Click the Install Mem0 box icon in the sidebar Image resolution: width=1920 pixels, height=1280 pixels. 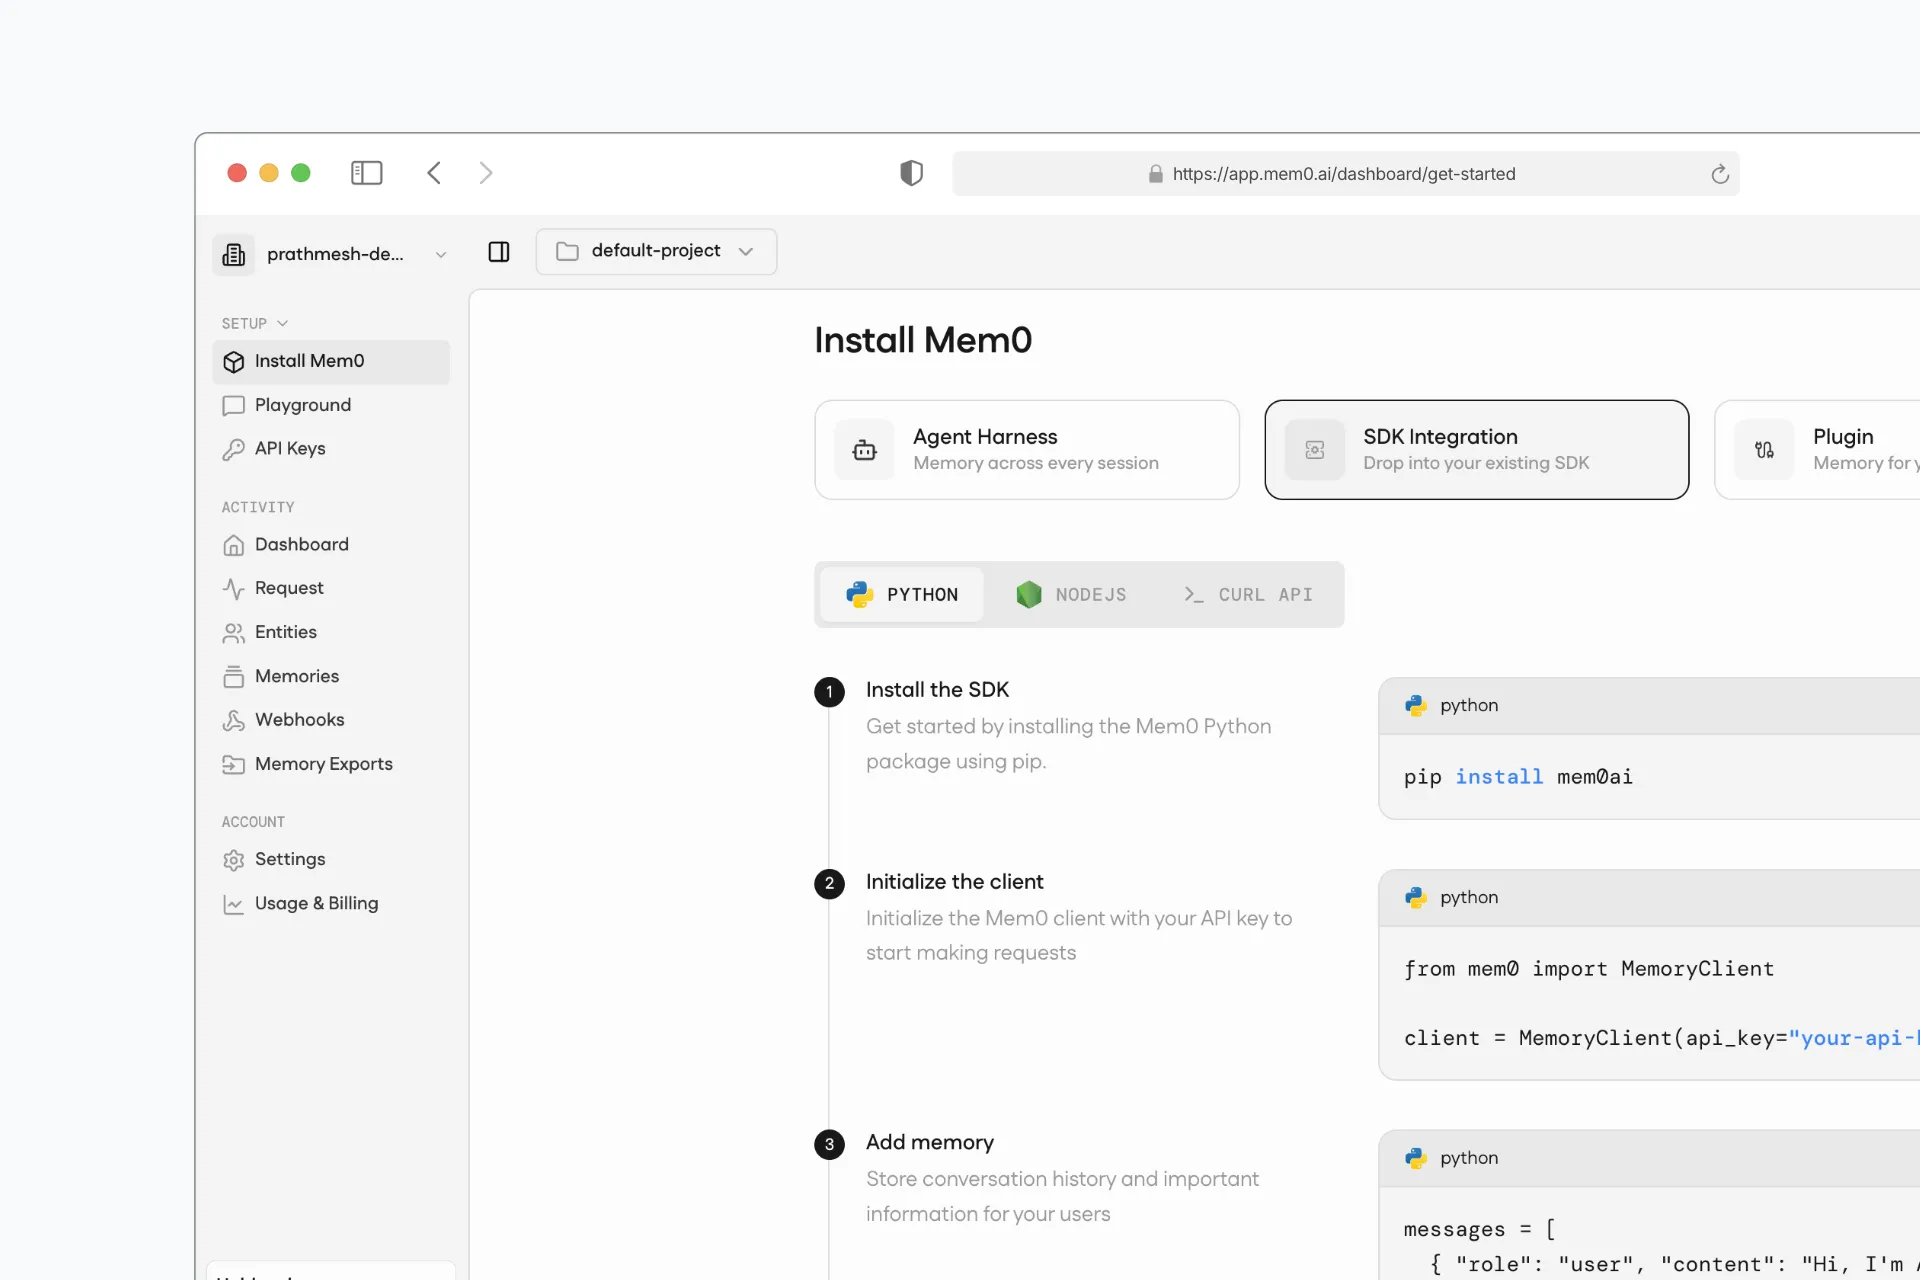click(x=234, y=362)
